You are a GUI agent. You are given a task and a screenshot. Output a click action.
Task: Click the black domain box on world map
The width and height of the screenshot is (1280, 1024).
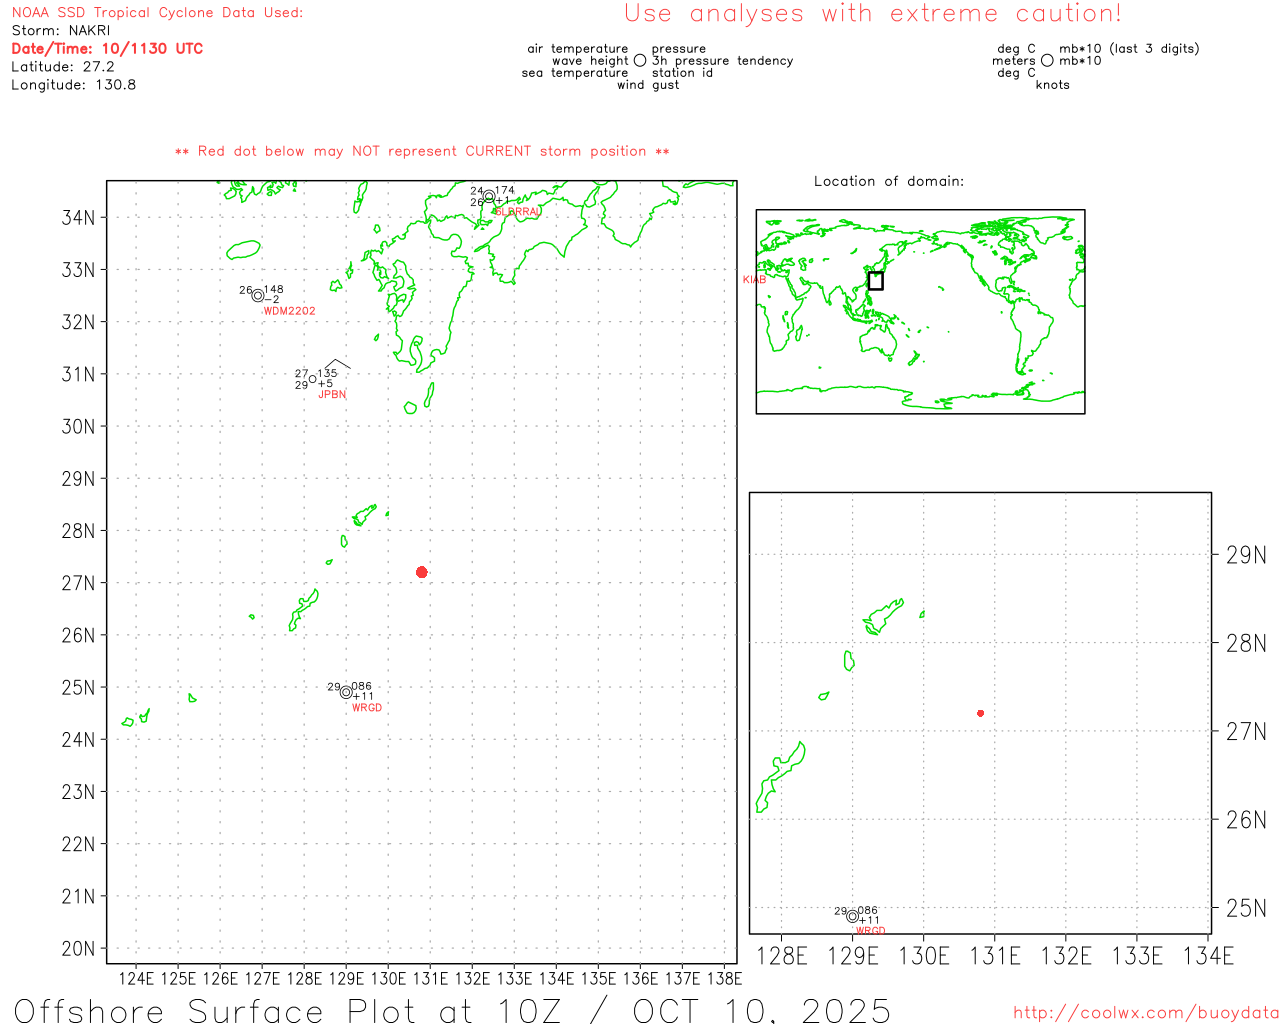tap(875, 281)
